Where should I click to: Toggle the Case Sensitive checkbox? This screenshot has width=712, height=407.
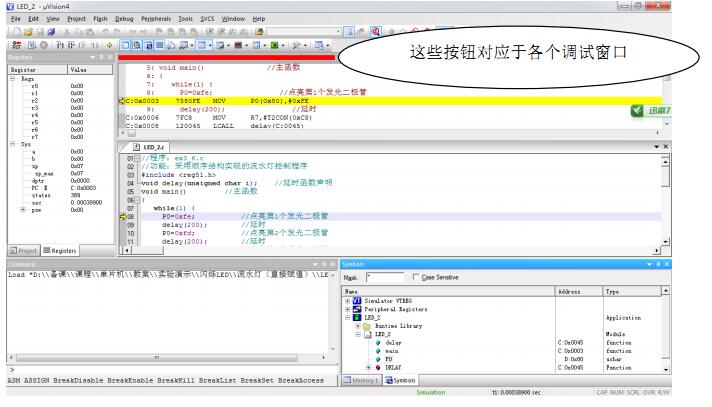tap(415, 277)
